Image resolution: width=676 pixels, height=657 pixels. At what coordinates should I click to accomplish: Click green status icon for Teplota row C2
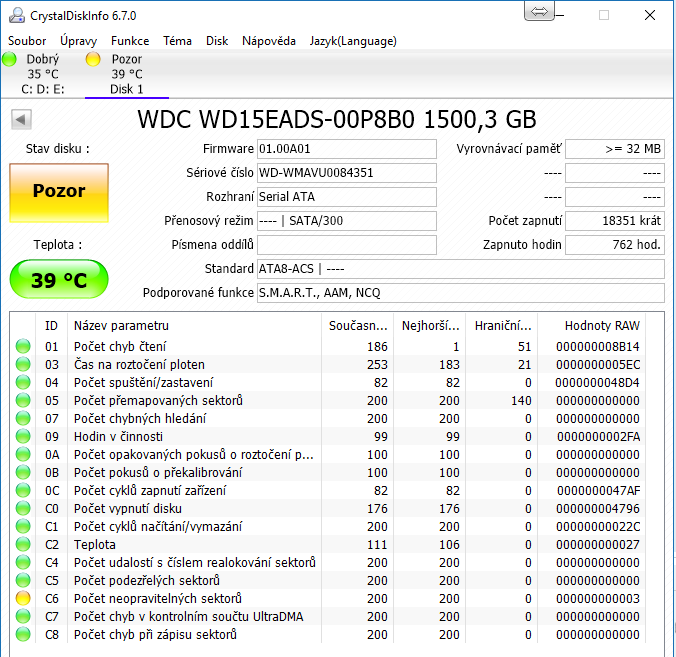click(x=23, y=544)
